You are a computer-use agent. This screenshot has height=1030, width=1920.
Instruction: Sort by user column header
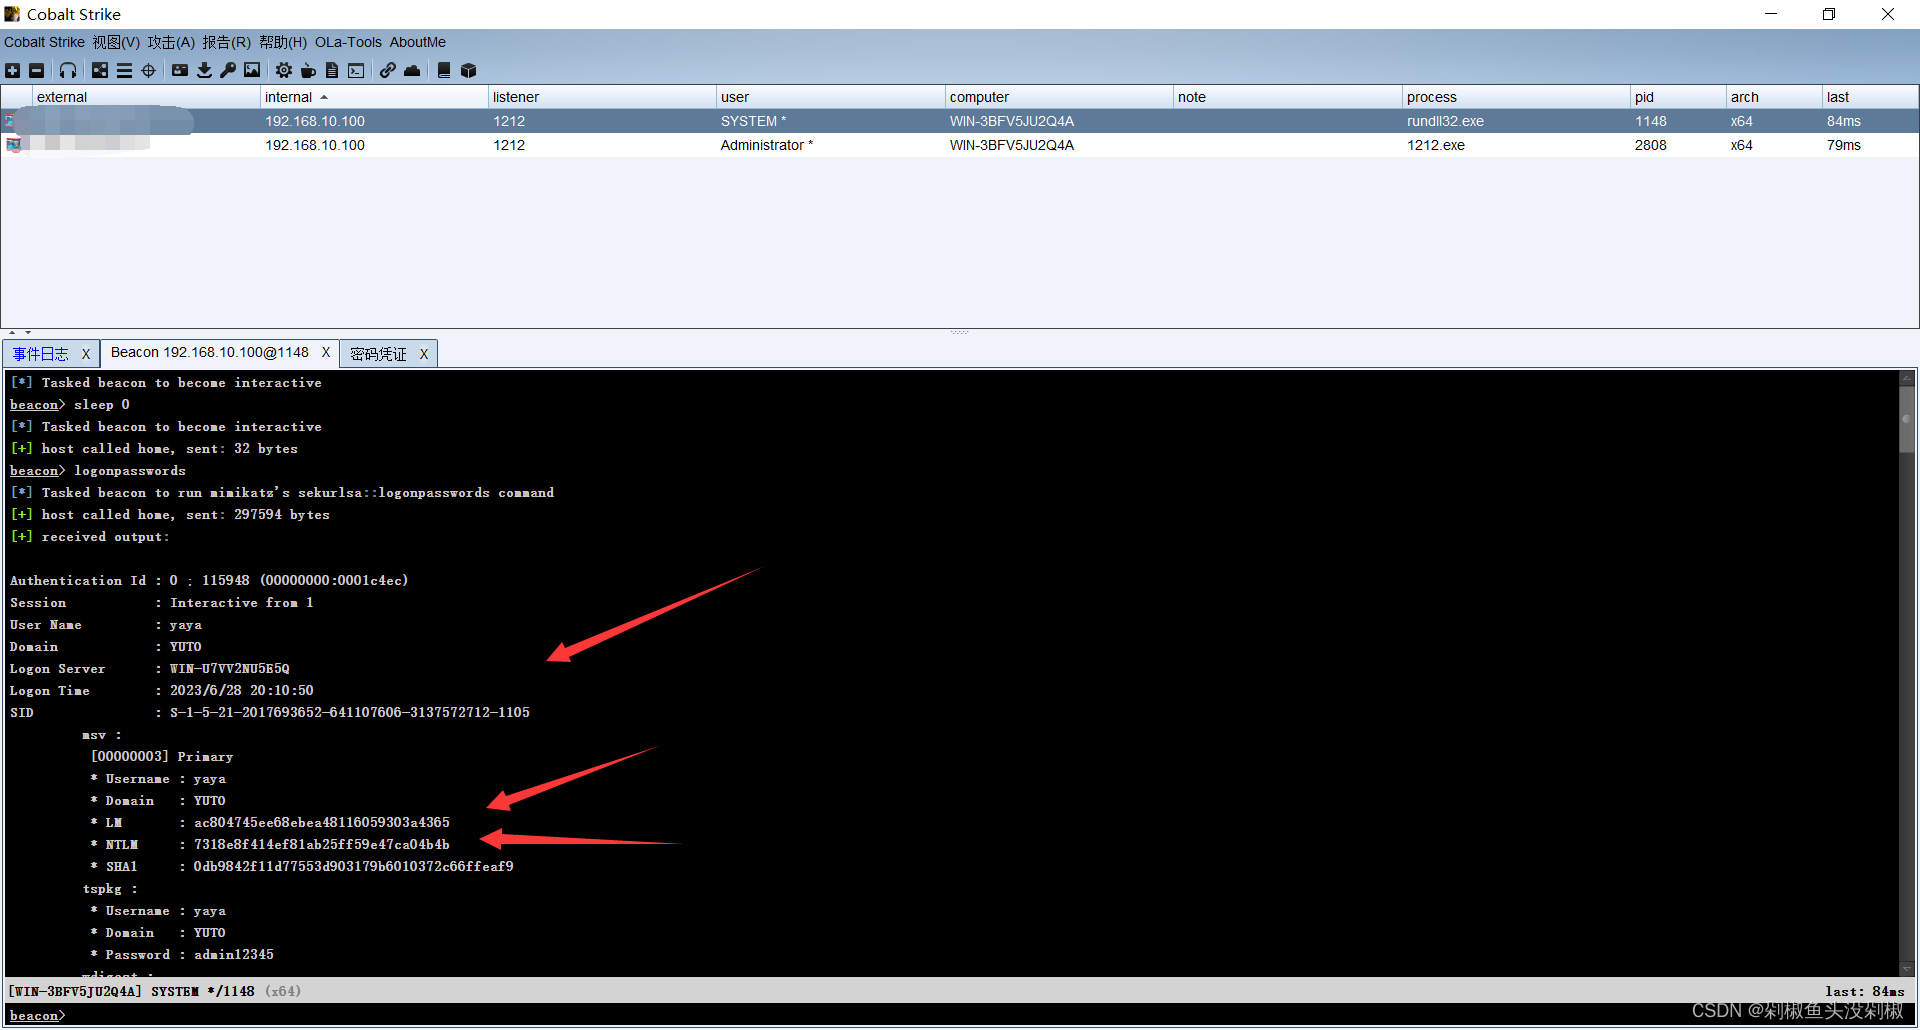pyautogui.click(x=830, y=97)
